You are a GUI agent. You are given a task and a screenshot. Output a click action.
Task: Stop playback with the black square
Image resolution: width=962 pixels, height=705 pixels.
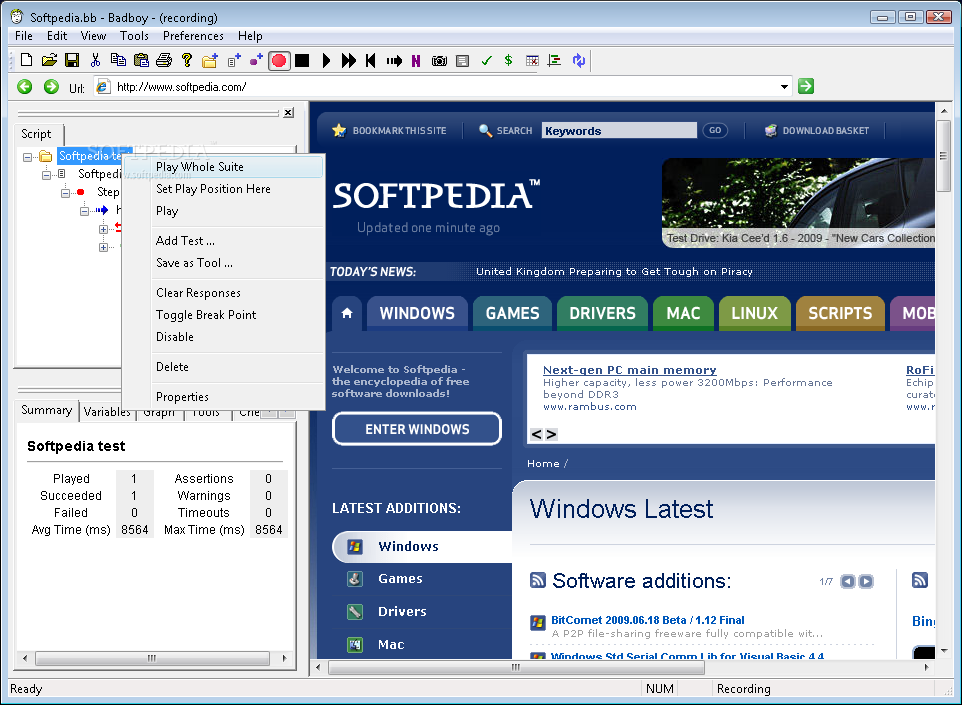pyautogui.click(x=302, y=60)
